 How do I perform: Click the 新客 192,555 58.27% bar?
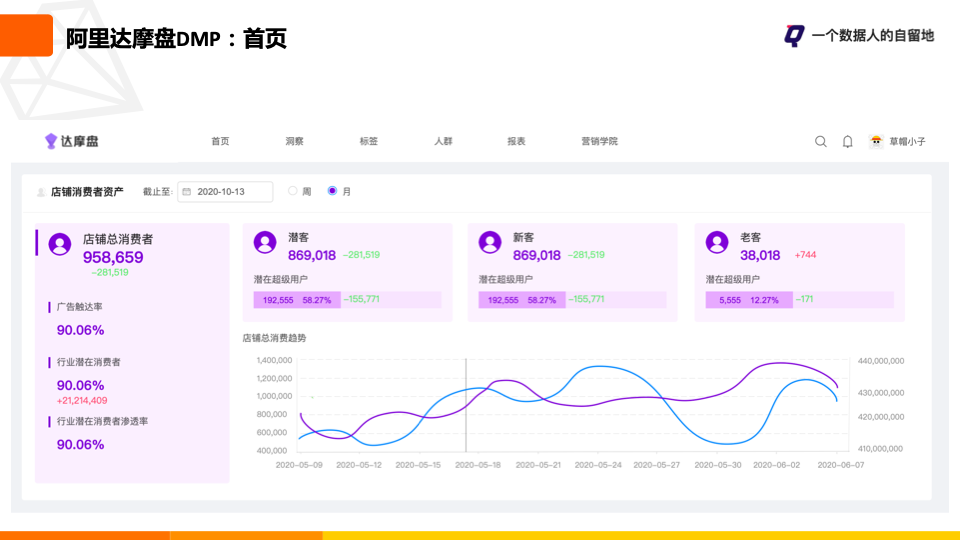point(522,300)
